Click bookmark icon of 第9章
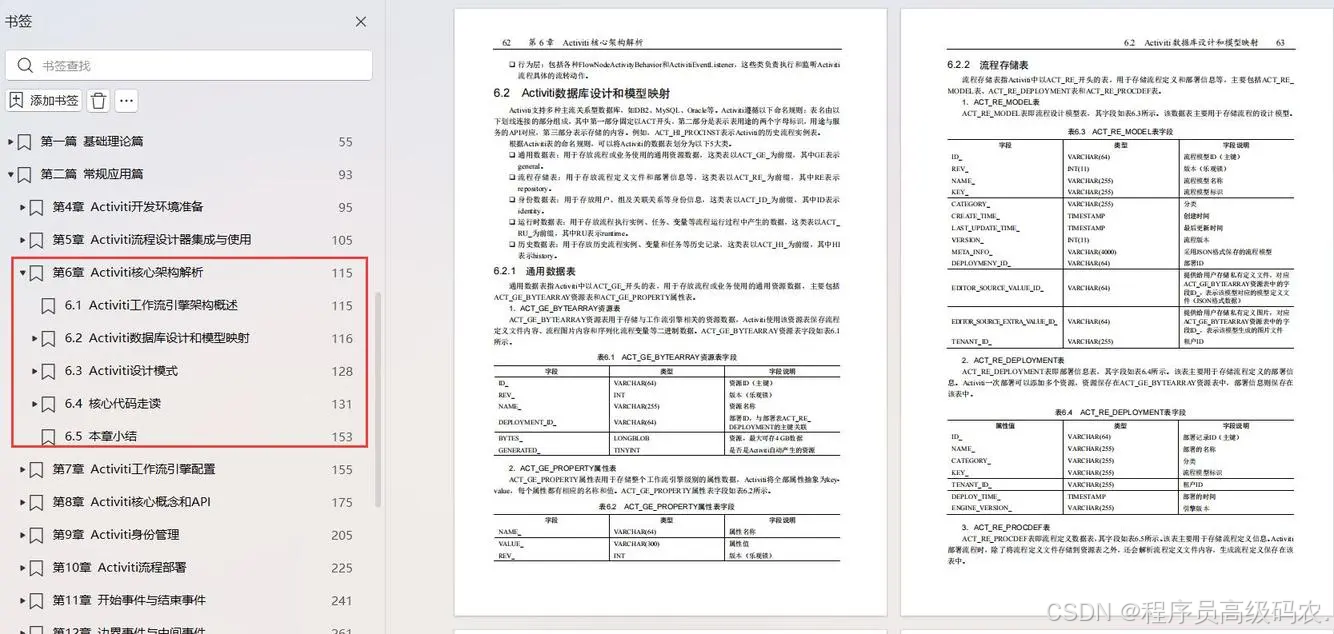 (37, 535)
